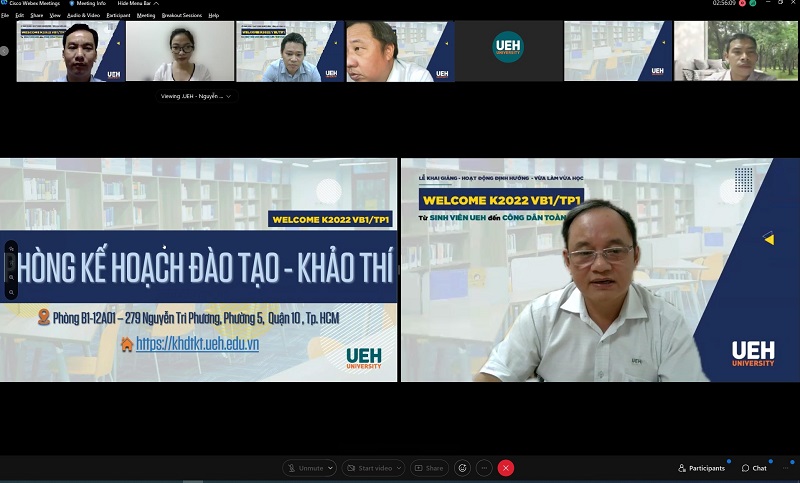Open the Participant menu
The image size is (800, 483).
[118, 15]
